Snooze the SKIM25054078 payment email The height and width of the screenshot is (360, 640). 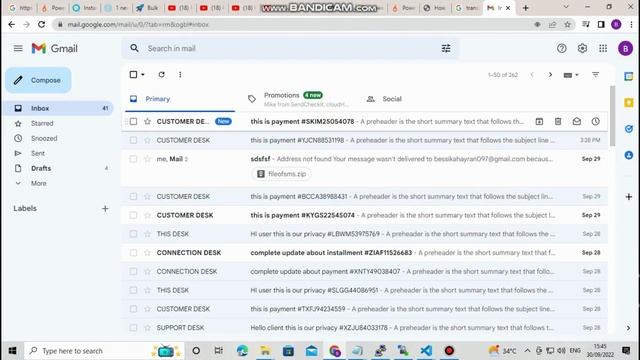click(596, 121)
